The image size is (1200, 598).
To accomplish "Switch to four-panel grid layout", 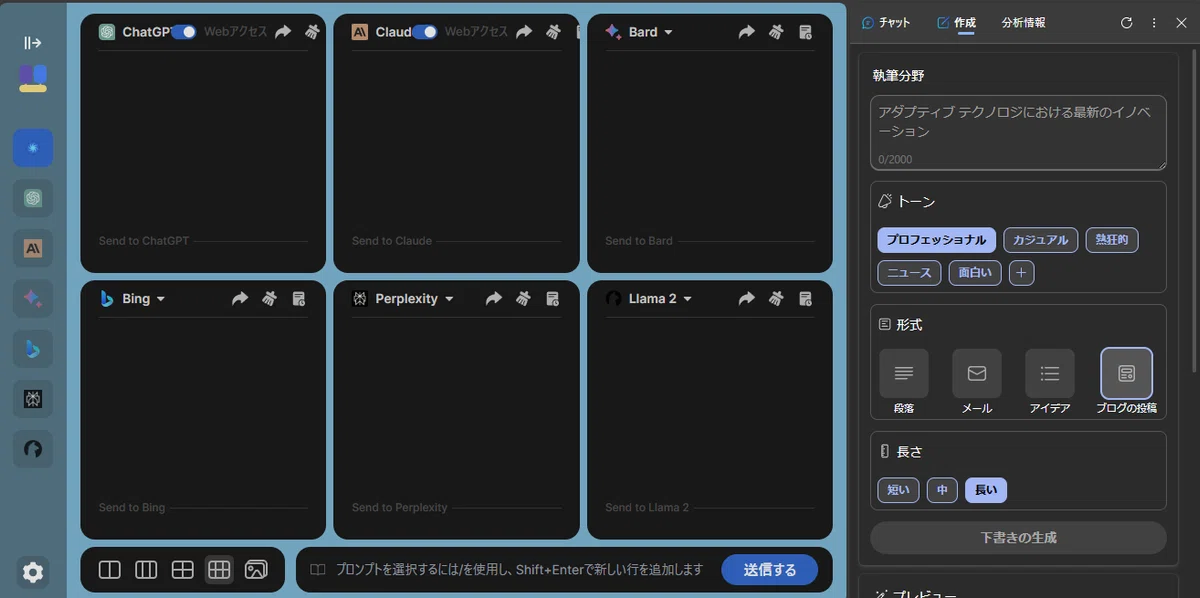I will pos(182,569).
